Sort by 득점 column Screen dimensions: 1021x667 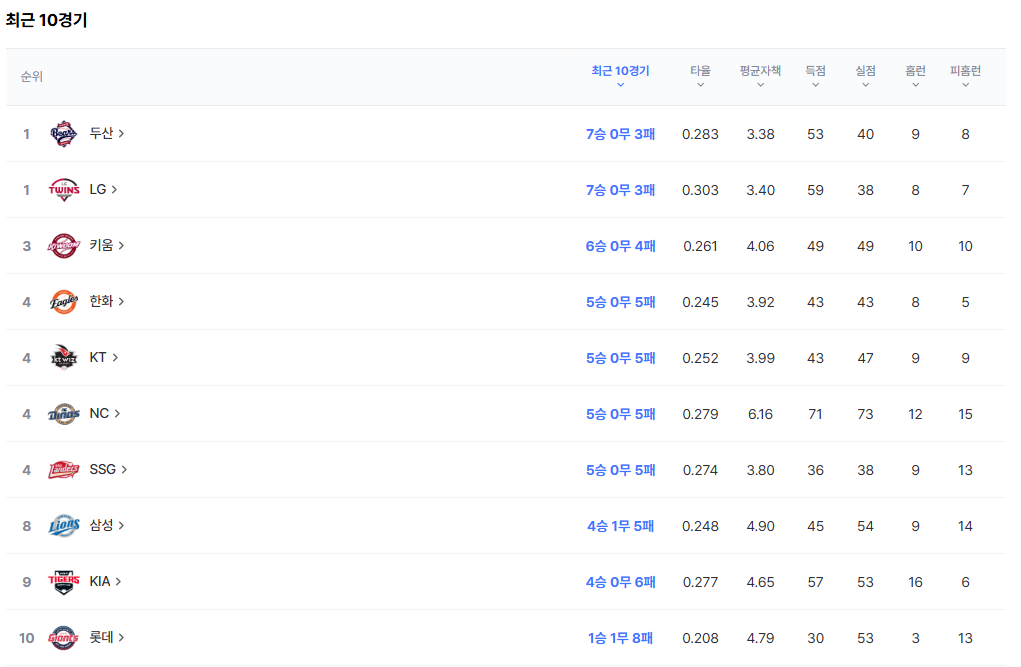815,76
